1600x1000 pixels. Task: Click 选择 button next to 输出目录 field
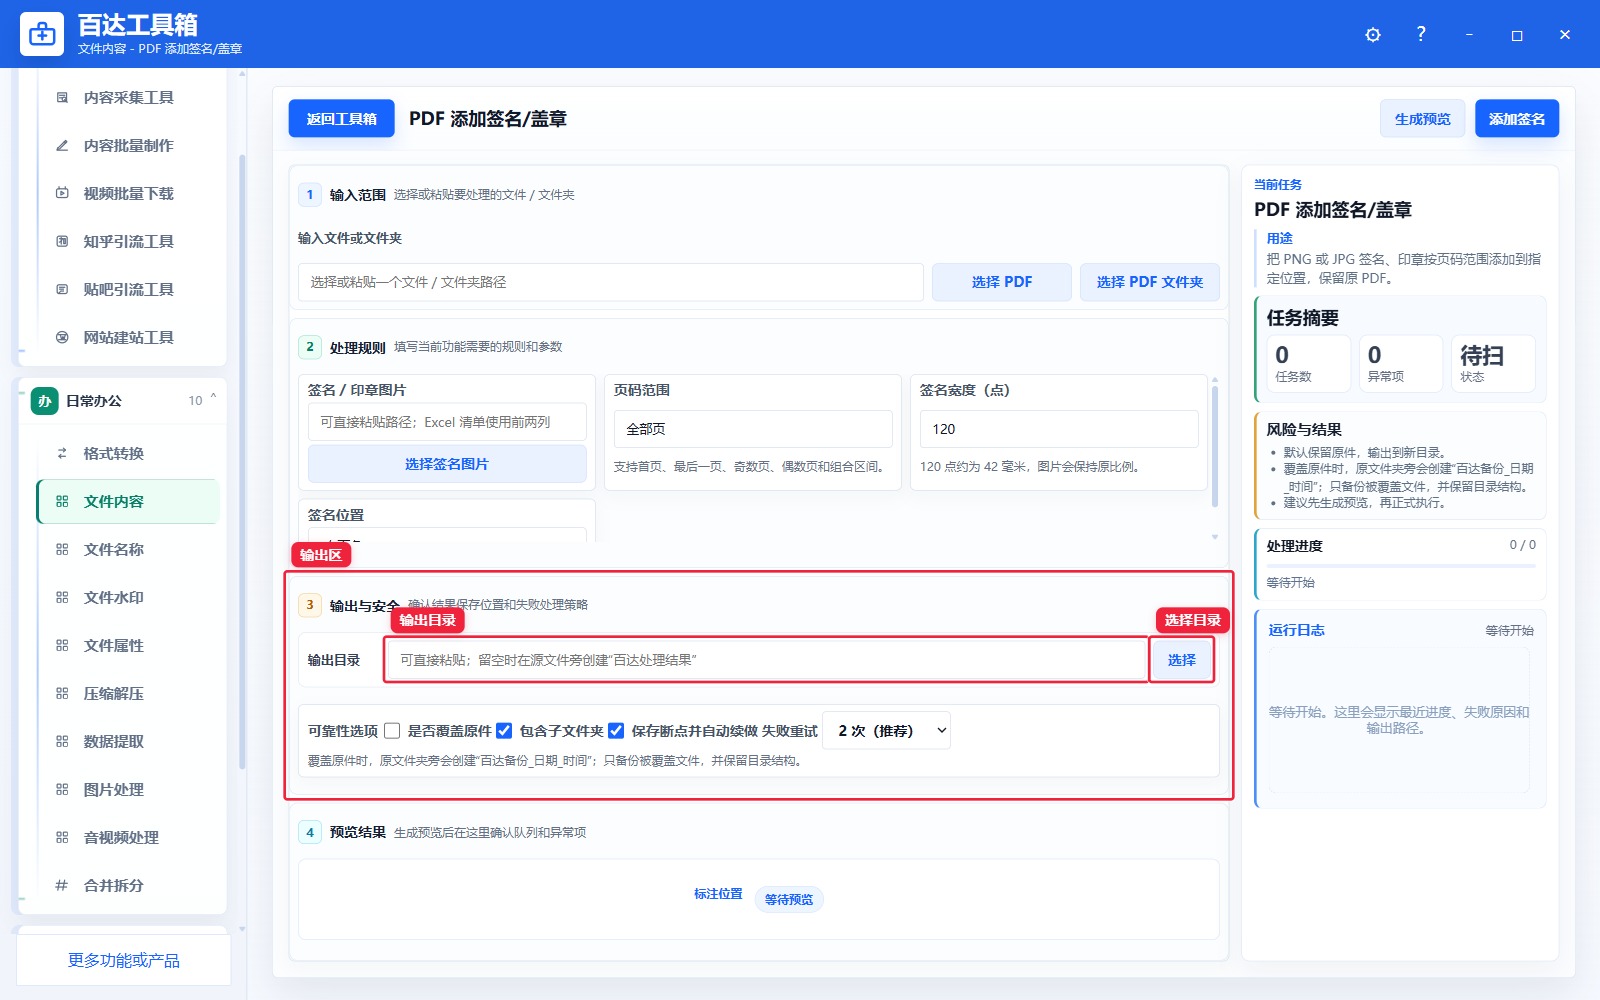point(1182,660)
